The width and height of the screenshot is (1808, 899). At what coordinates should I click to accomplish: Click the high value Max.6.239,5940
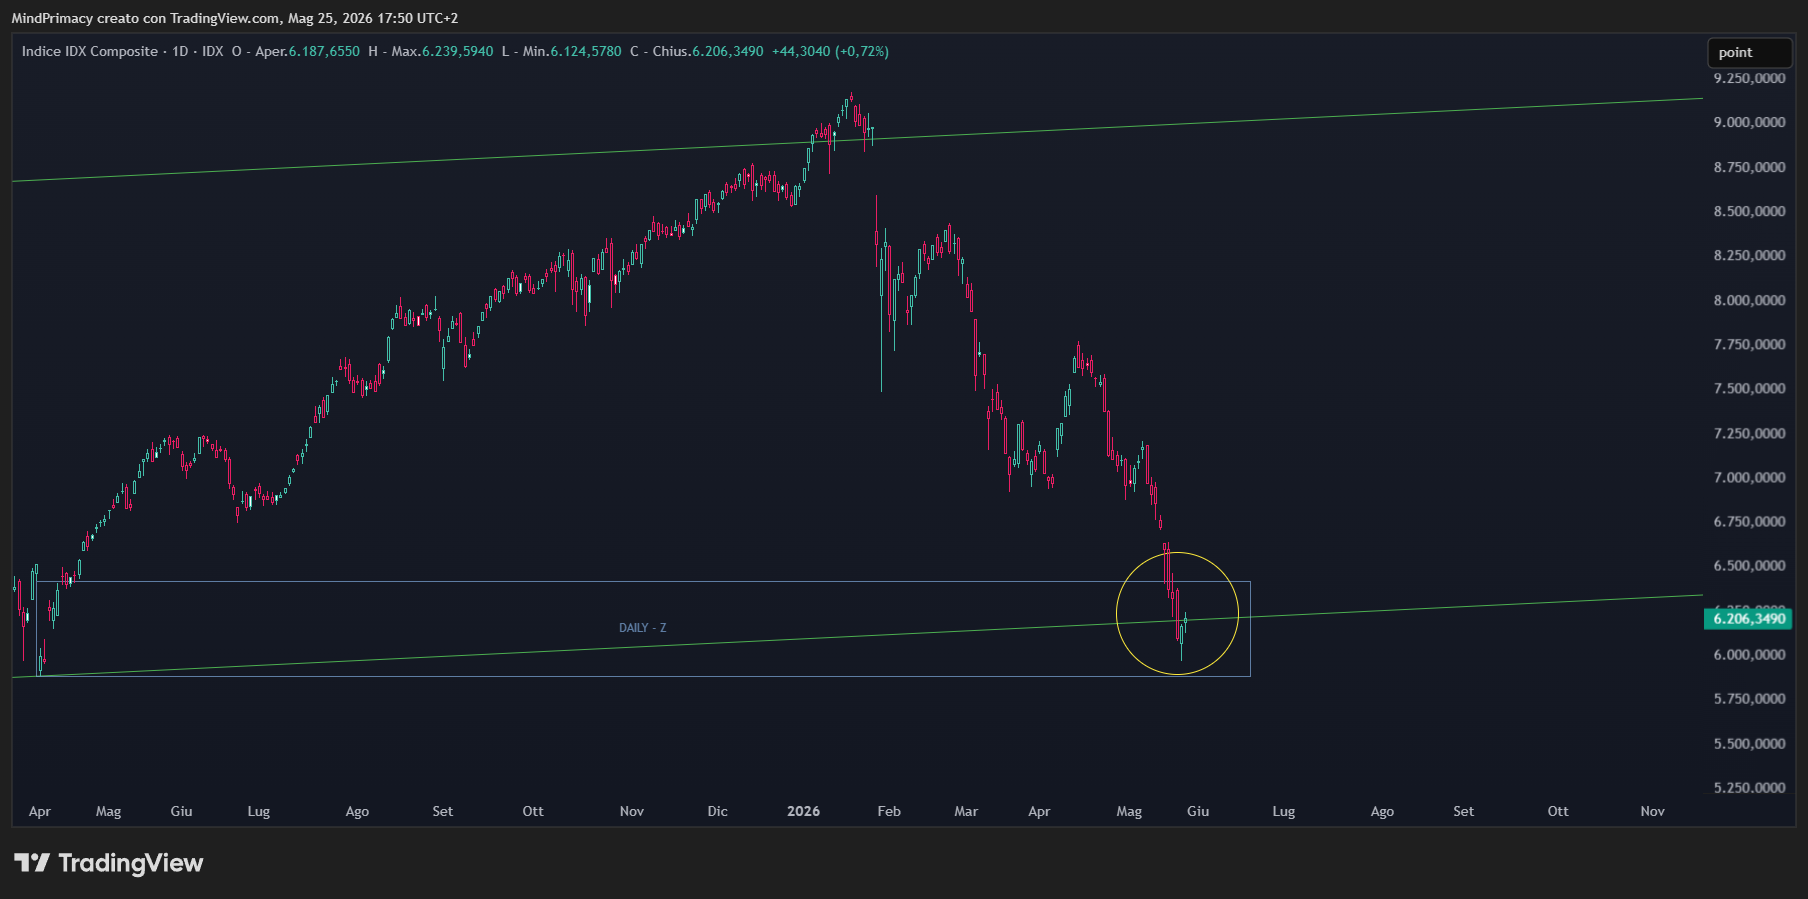point(442,51)
